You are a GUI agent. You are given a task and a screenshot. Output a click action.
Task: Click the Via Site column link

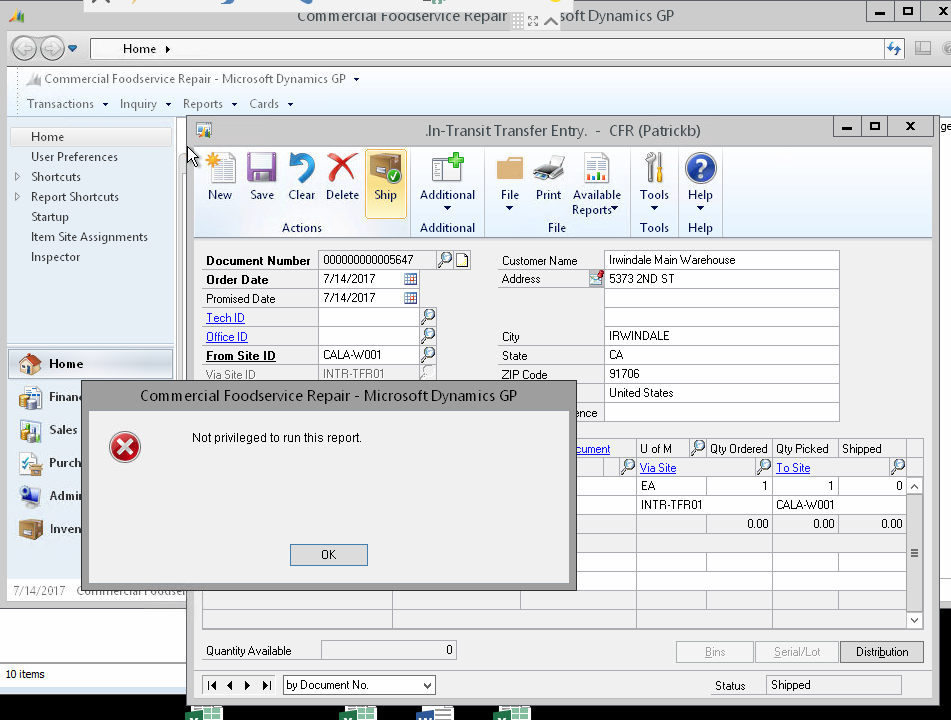657,468
